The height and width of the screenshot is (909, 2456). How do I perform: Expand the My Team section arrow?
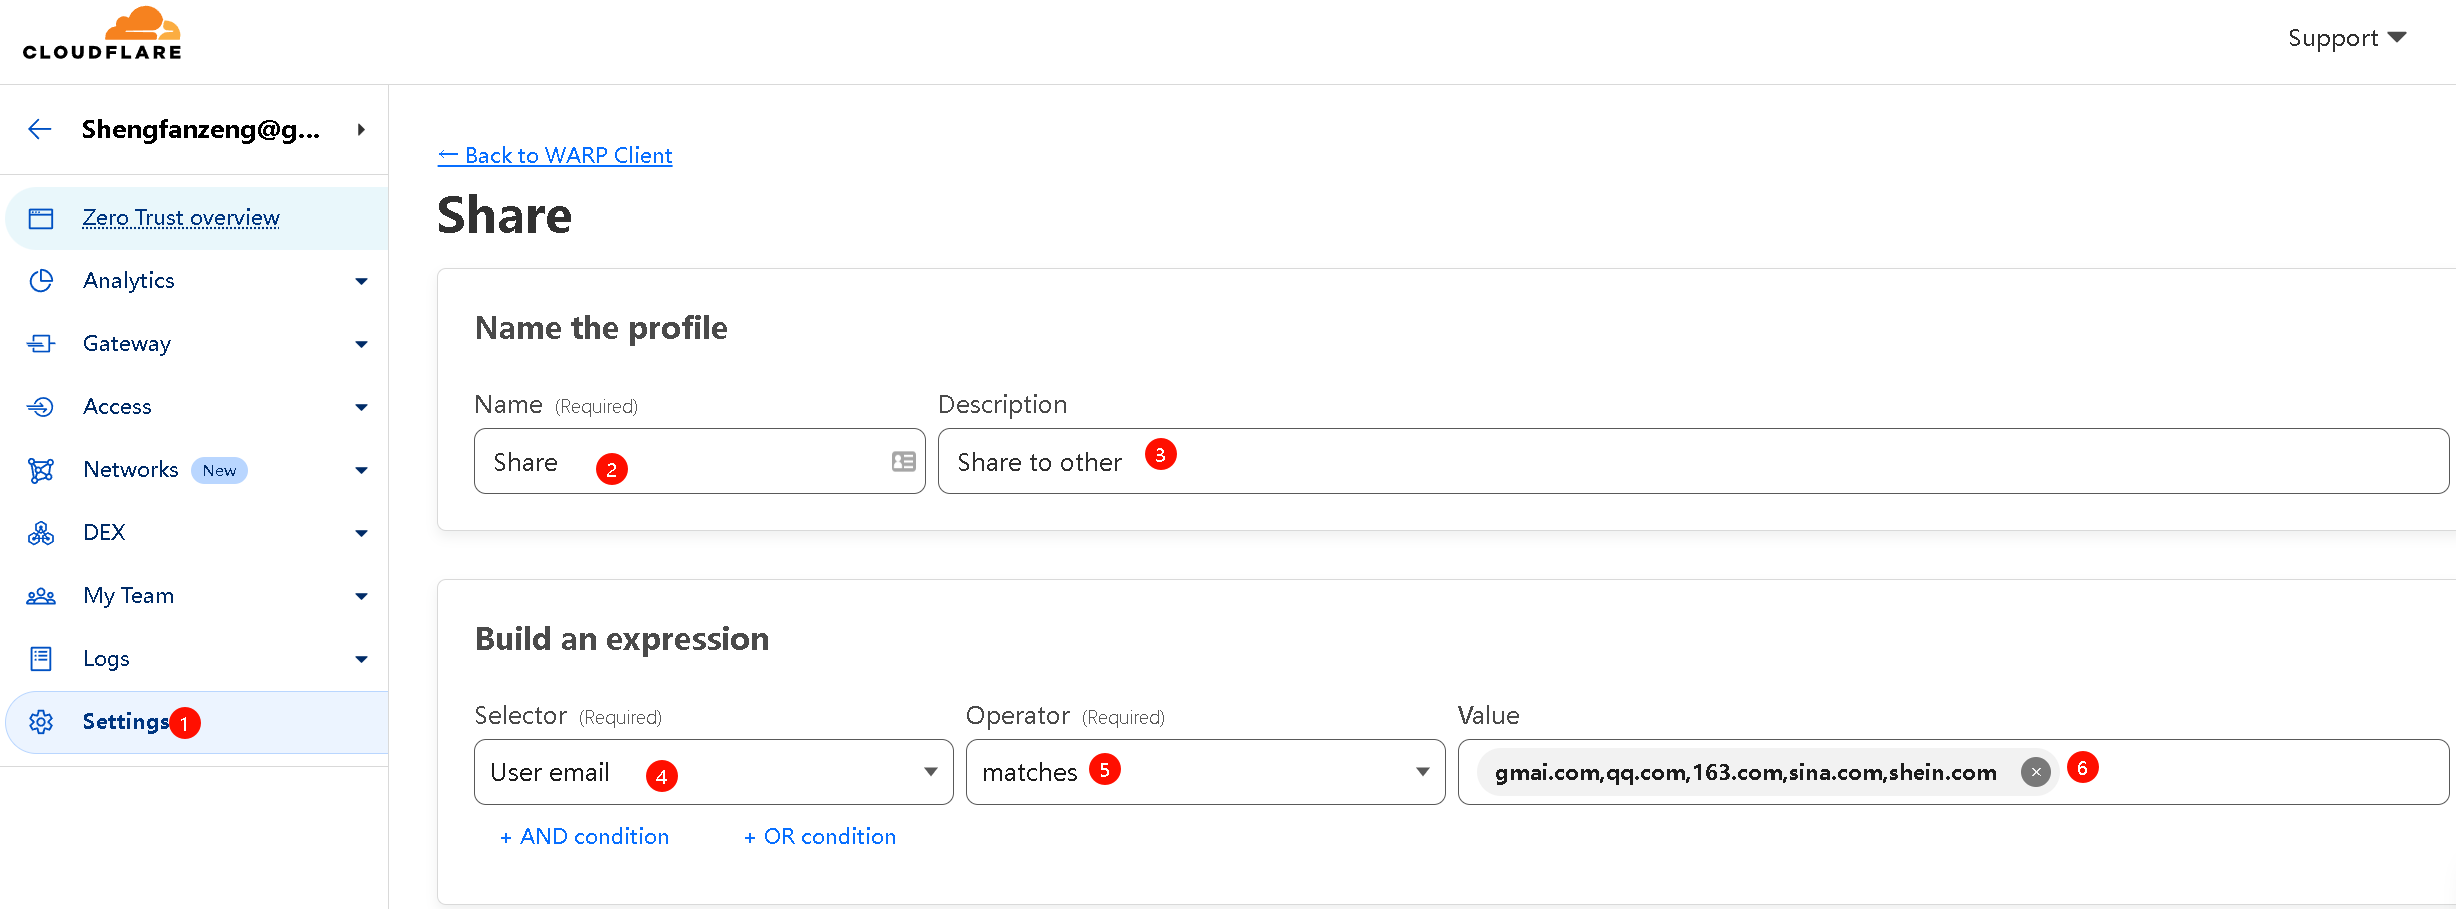(361, 597)
